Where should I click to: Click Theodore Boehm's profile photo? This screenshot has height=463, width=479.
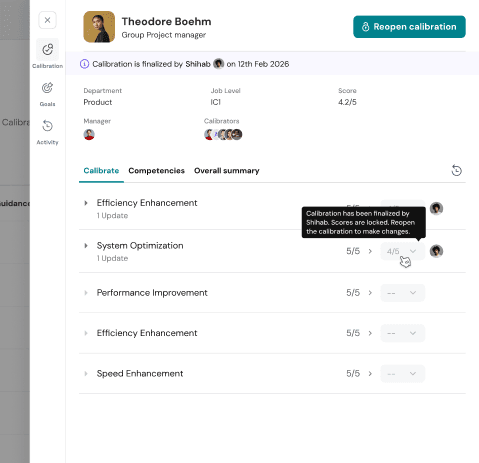click(x=99, y=27)
